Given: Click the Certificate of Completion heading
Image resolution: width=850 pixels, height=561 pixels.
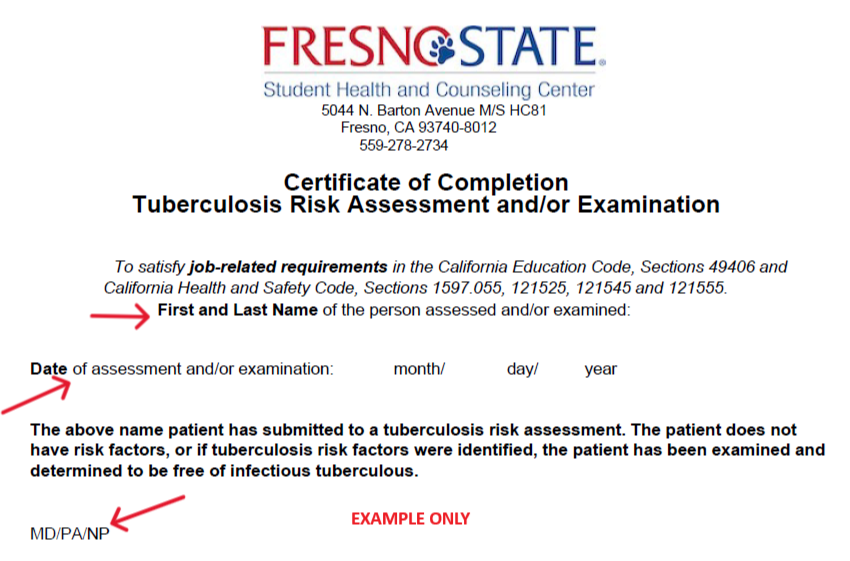Looking at the screenshot, I should [426, 183].
